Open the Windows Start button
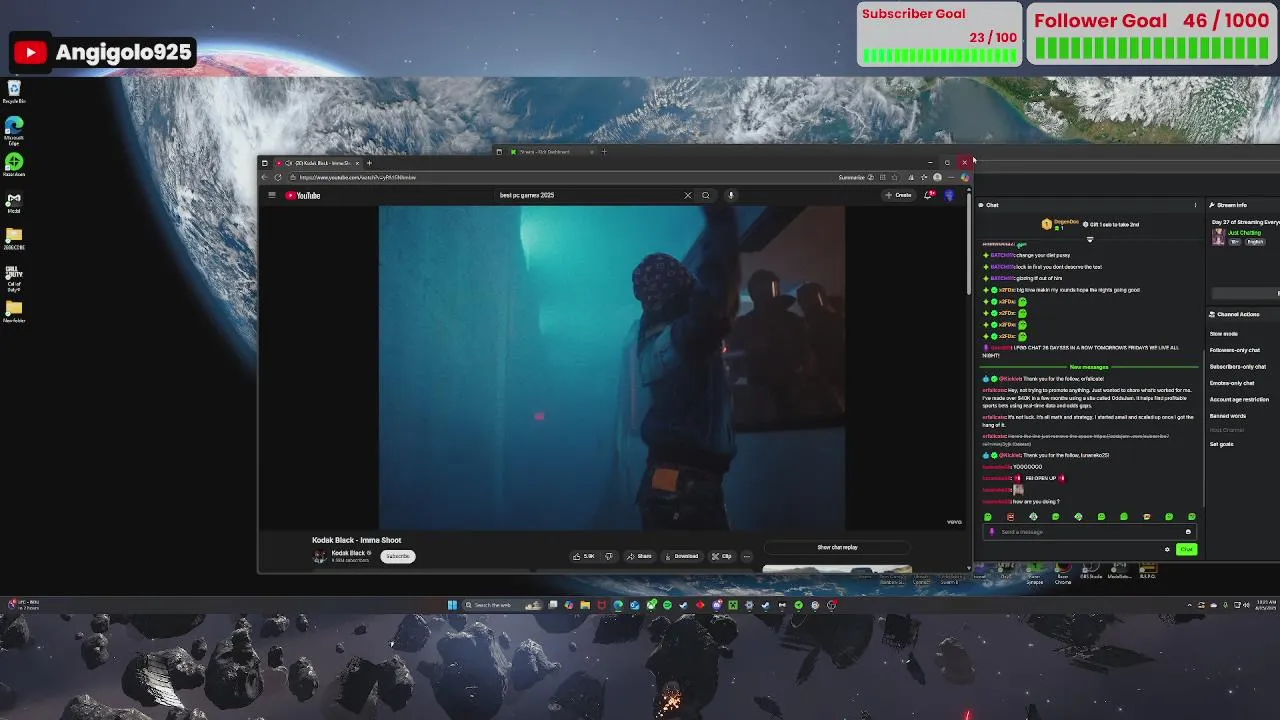 452,605
